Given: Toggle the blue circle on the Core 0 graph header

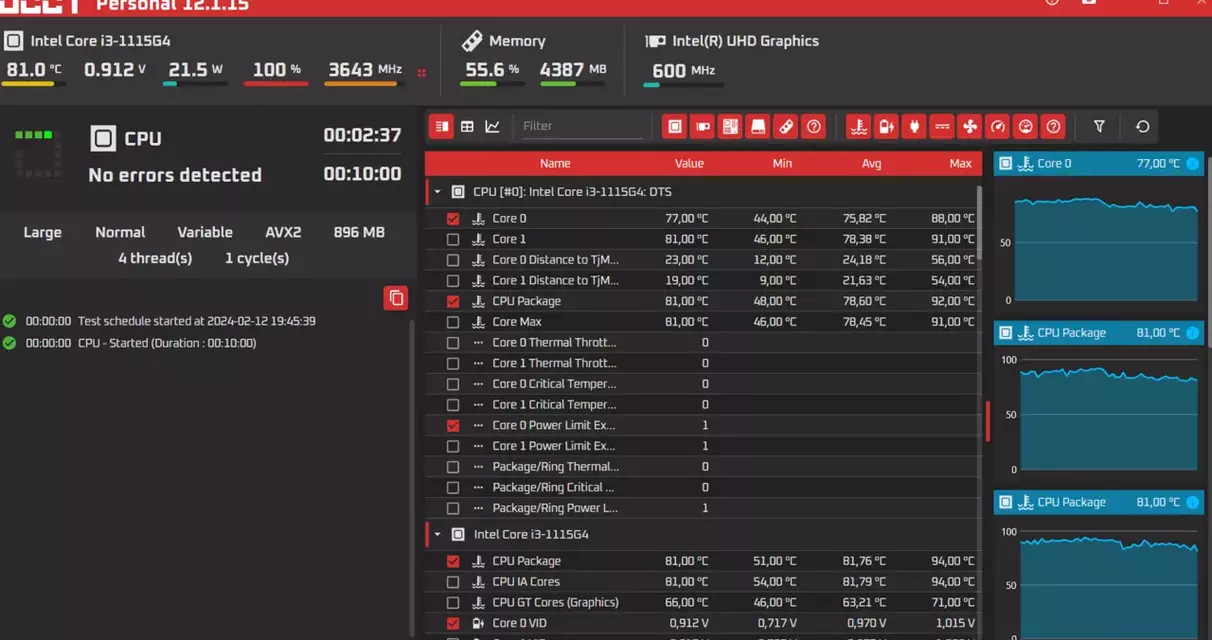Looking at the screenshot, I should click(x=1192, y=163).
